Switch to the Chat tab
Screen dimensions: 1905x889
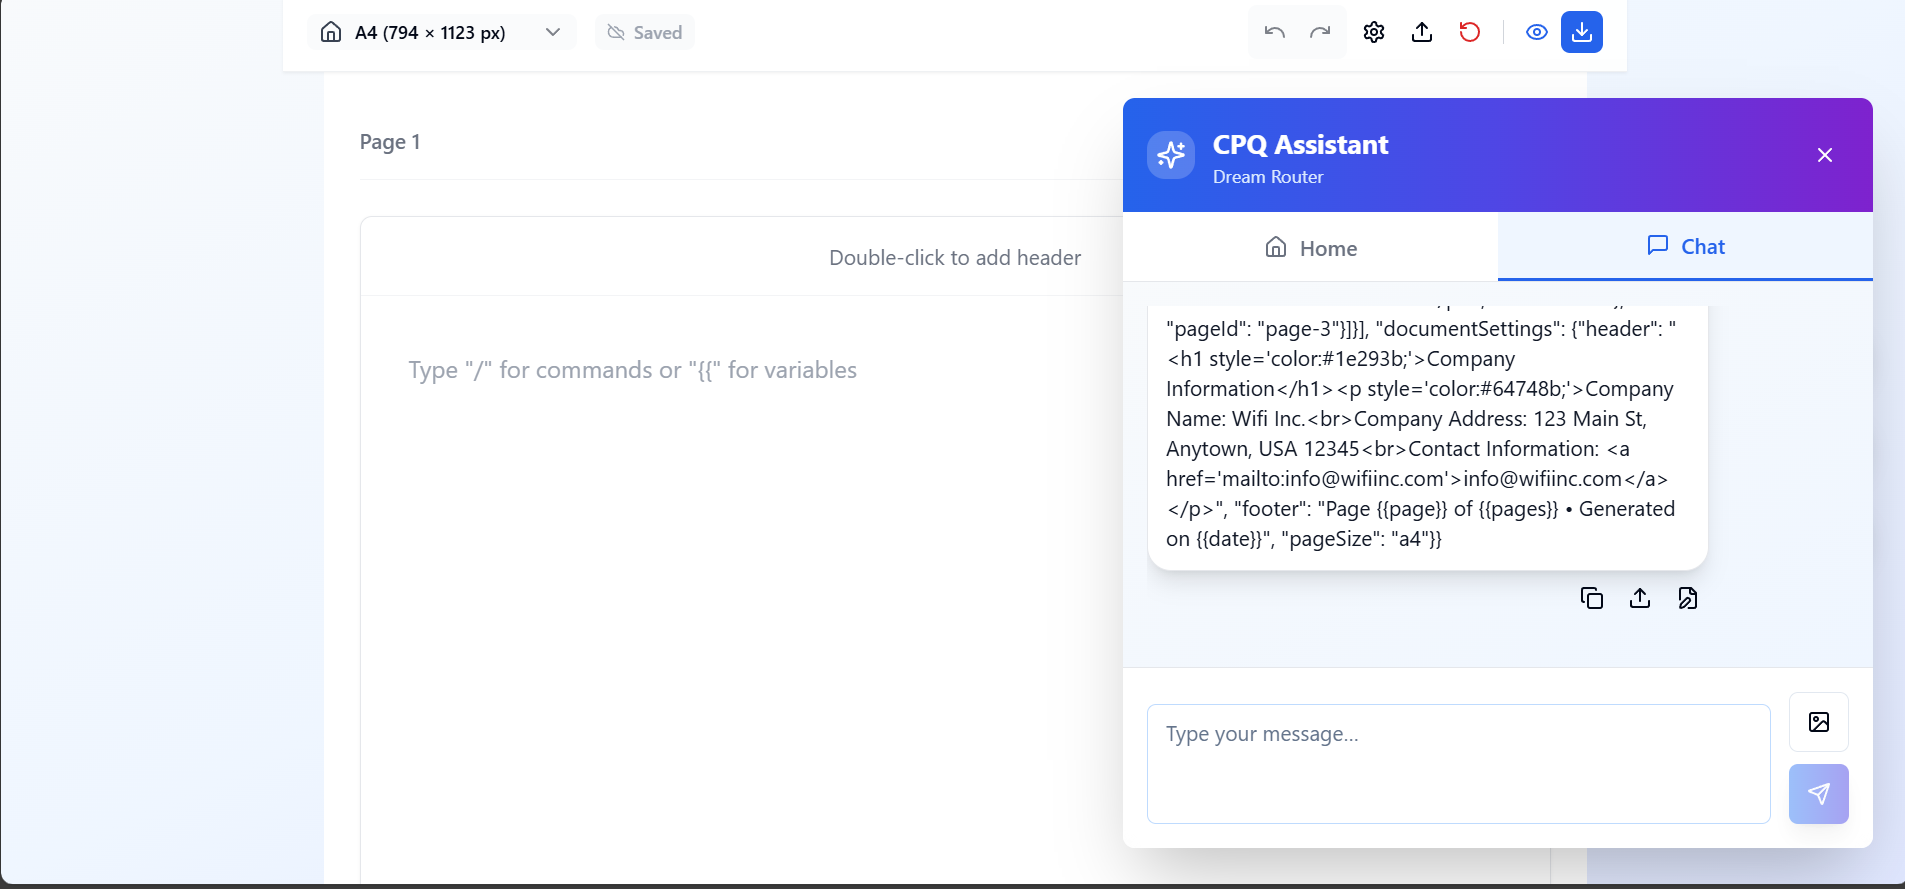click(x=1685, y=246)
